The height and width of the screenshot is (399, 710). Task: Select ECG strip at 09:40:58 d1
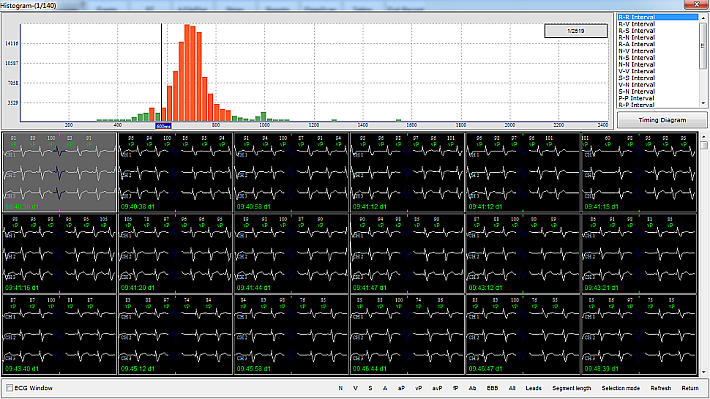(291, 172)
